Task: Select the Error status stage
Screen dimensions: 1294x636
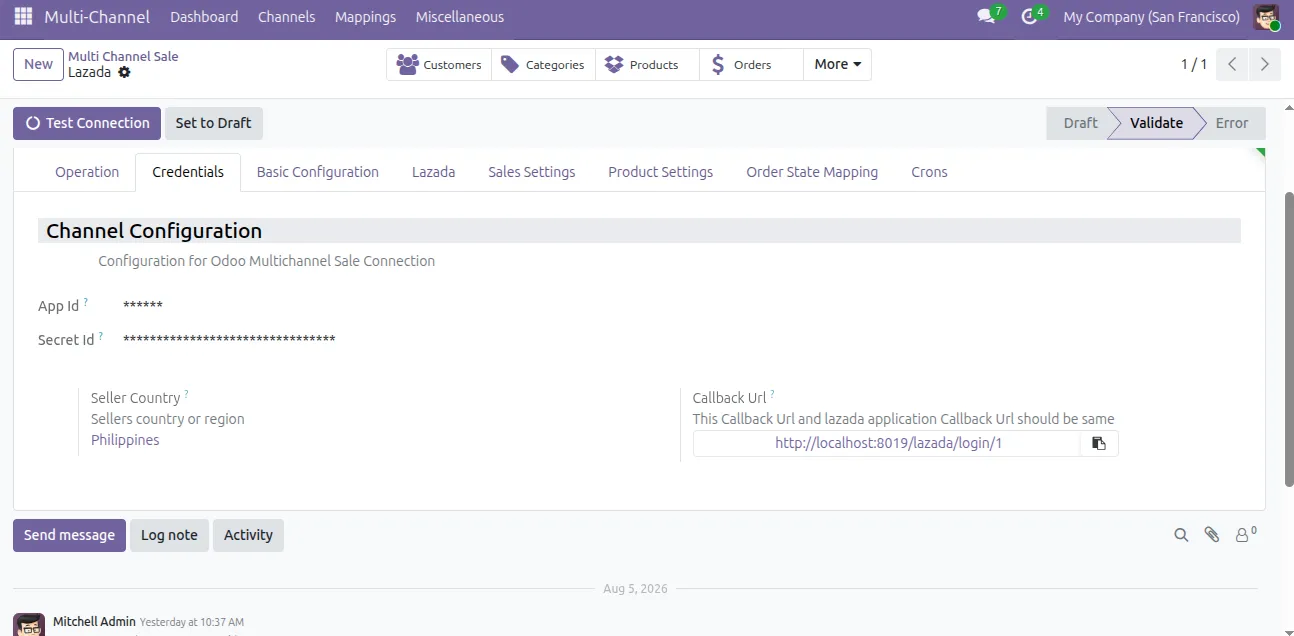Action: coord(1232,123)
